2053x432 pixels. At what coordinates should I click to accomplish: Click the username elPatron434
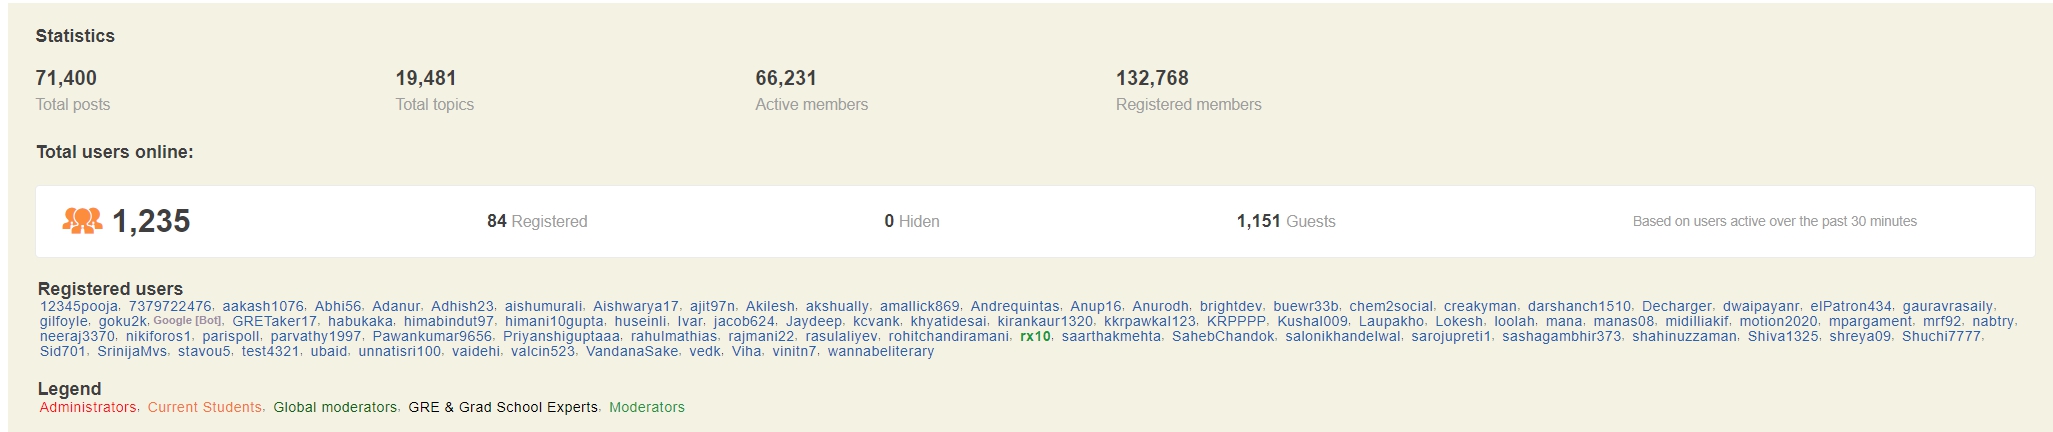1851,306
